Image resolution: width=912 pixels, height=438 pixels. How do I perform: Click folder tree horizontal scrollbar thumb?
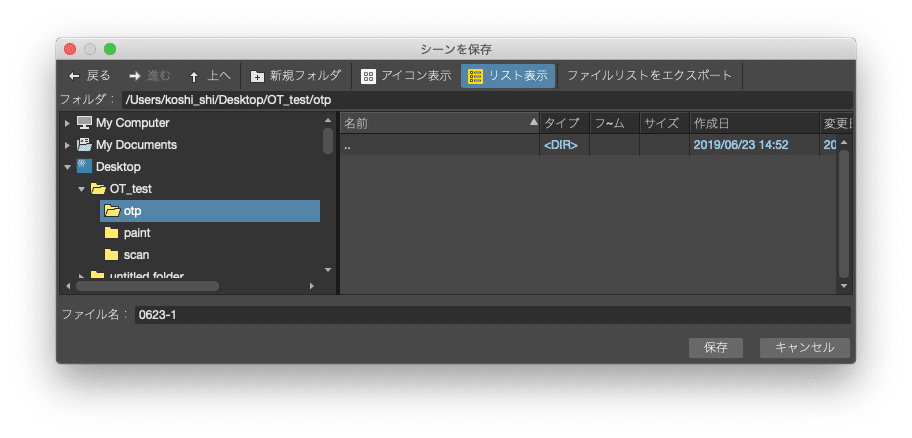(x=148, y=286)
